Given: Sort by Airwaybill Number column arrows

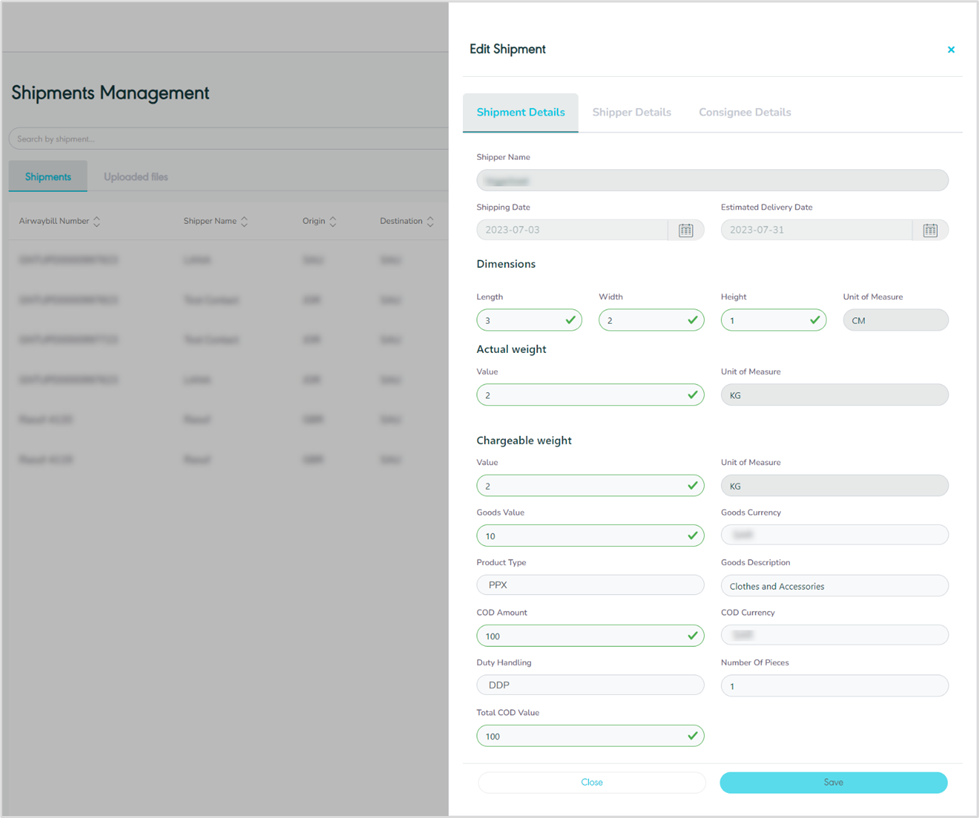Looking at the screenshot, I should pyautogui.click(x=97, y=221).
